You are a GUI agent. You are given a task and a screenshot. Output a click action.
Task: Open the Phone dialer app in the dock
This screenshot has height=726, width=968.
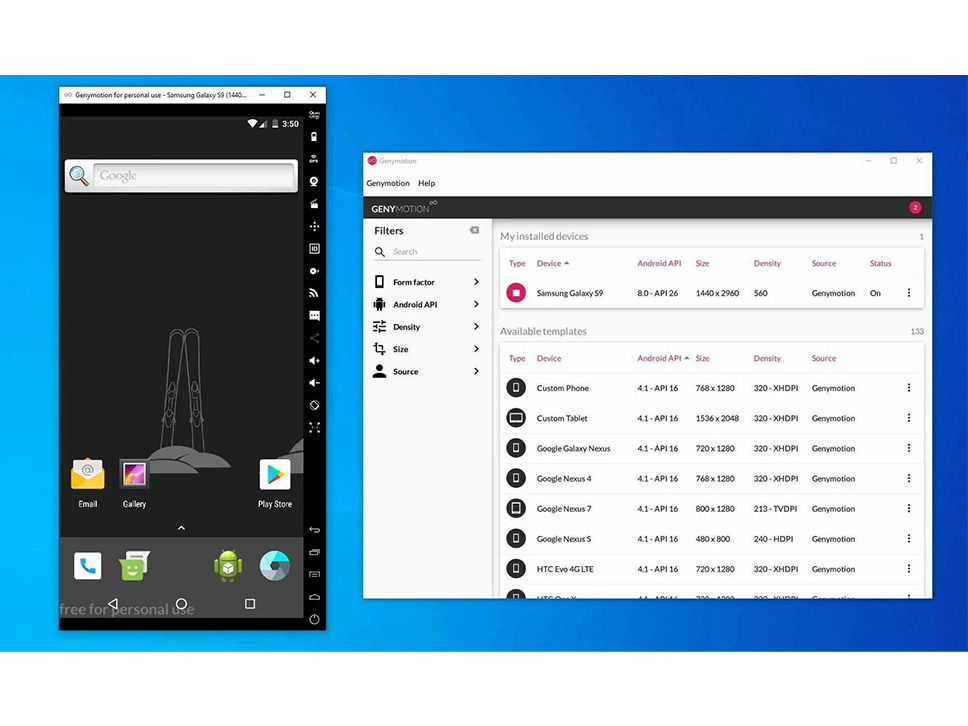click(x=88, y=566)
